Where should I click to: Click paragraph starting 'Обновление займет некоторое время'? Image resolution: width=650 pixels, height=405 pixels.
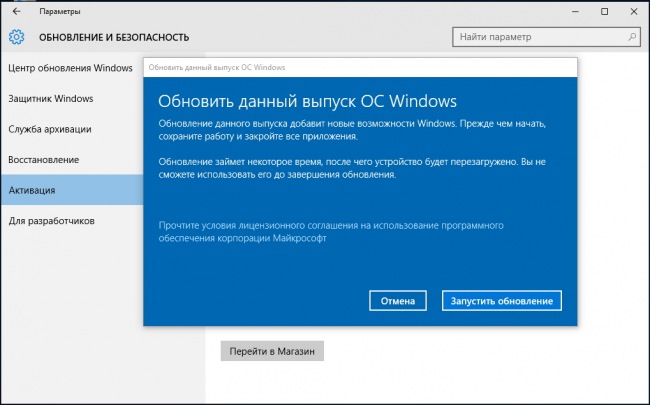click(352, 168)
